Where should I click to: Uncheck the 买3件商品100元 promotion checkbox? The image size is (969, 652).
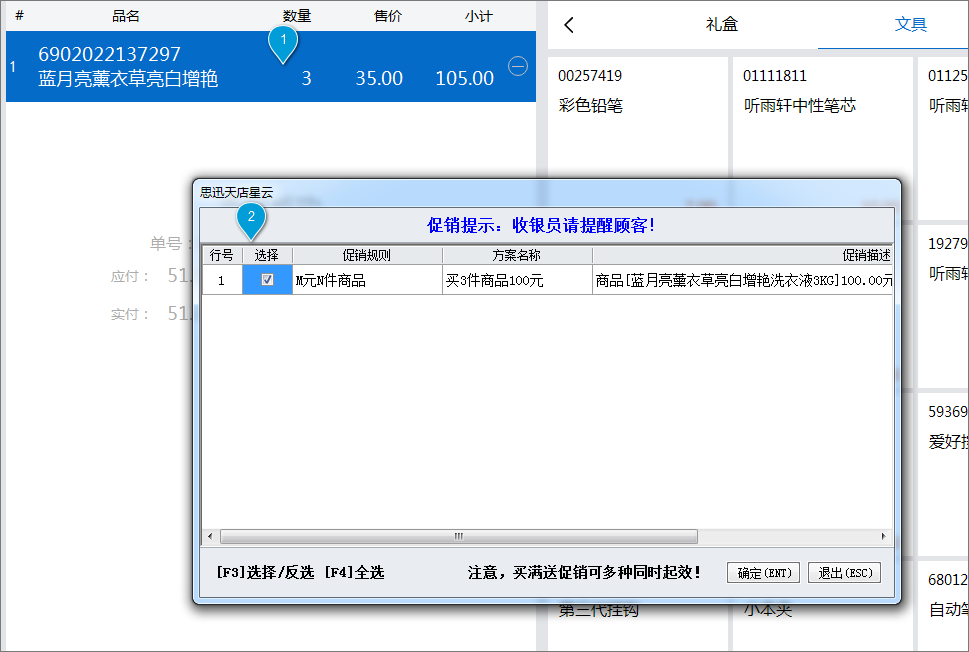click(x=267, y=280)
